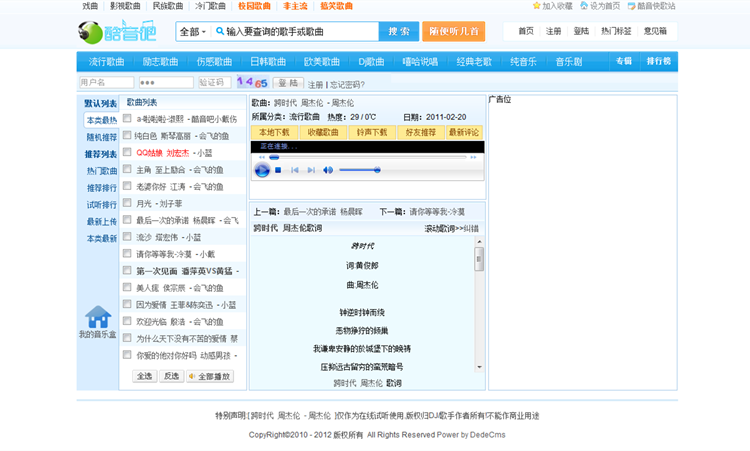The image size is (750, 451).
Task: Open the DJ歌曲 navigation tab
Action: [x=372, y=62]
